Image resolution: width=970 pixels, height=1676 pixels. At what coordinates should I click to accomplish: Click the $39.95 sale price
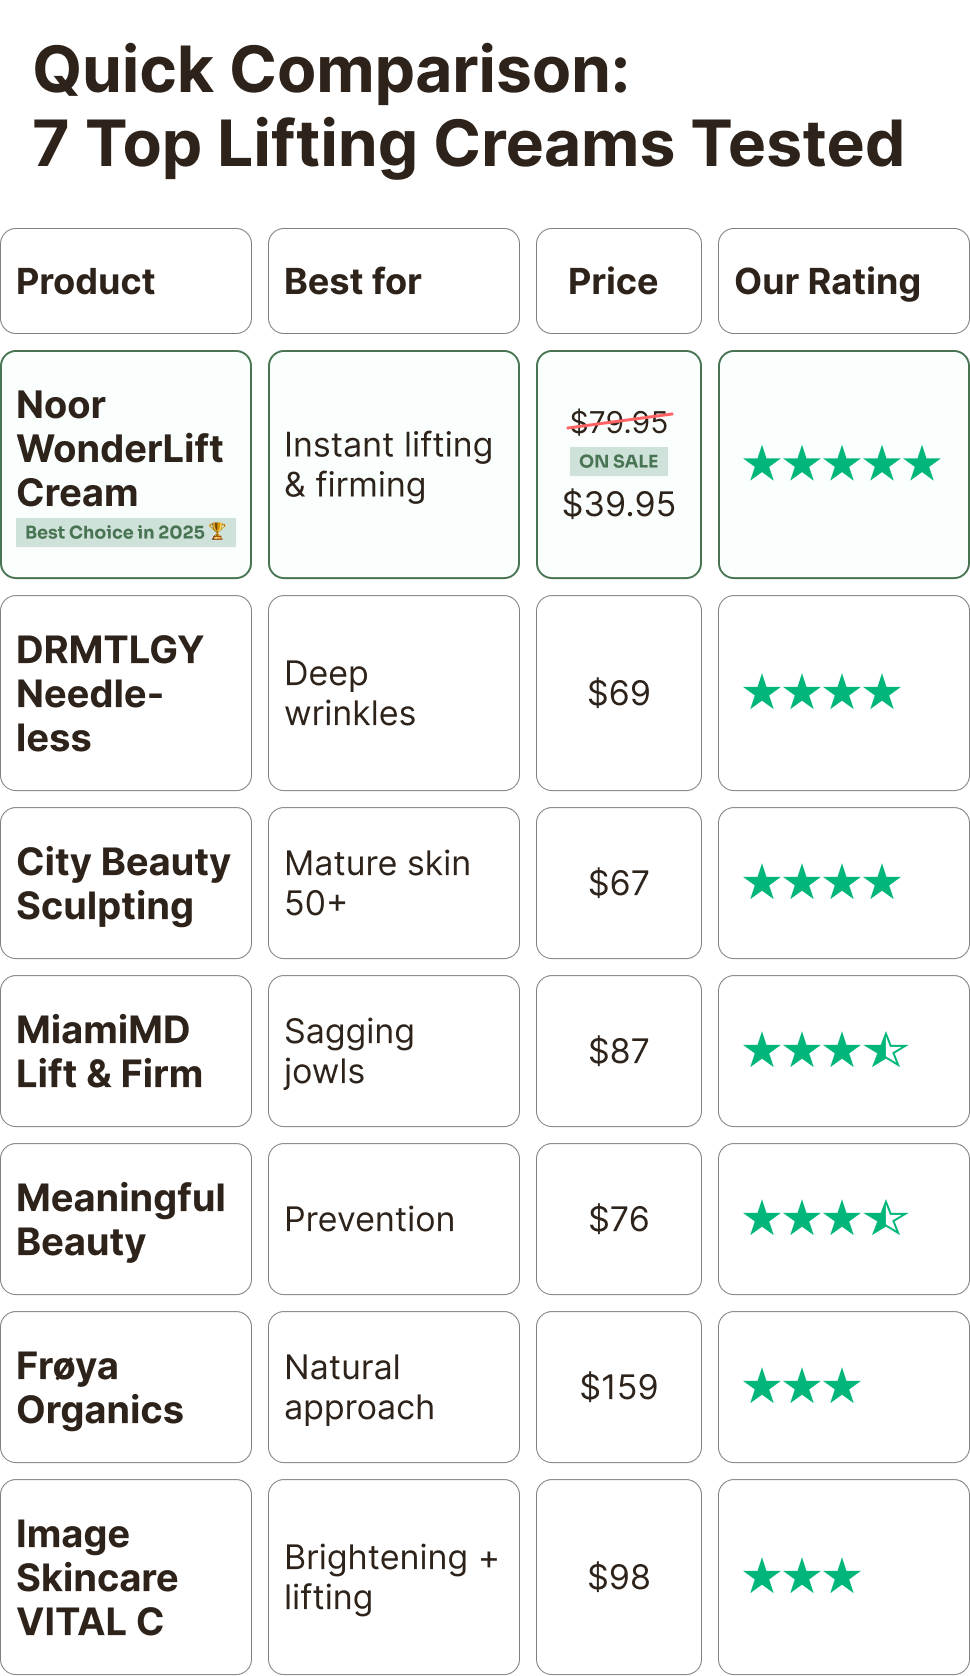(619, 504)
